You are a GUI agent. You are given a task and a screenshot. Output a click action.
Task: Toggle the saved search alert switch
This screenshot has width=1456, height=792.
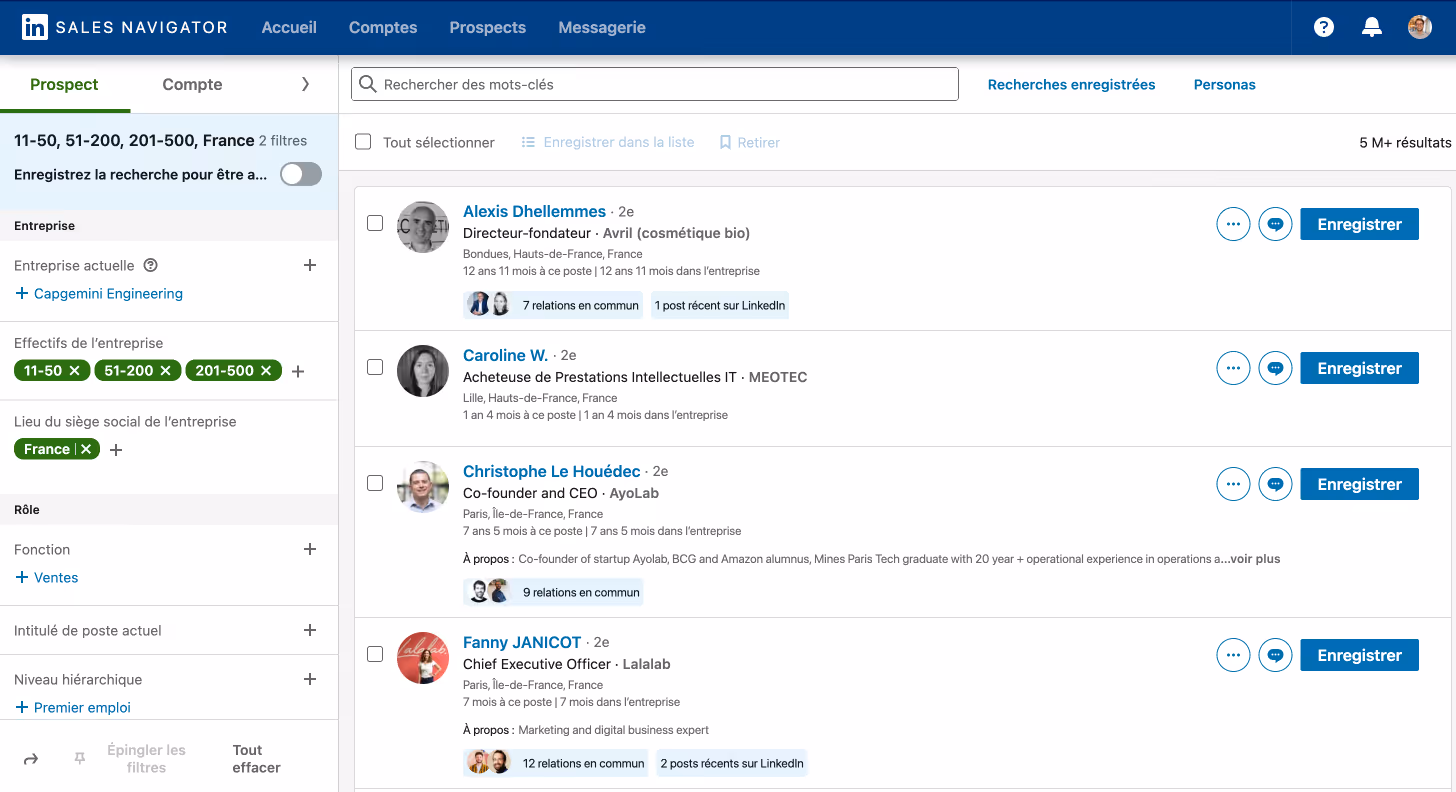click(x=301, y=174)
